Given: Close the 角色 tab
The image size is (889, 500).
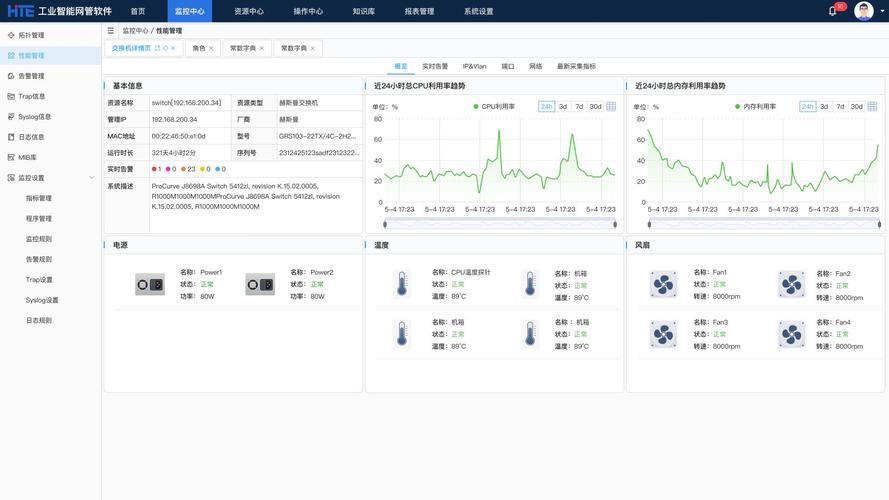Looking at the screenshot, I should coord(211,48).
